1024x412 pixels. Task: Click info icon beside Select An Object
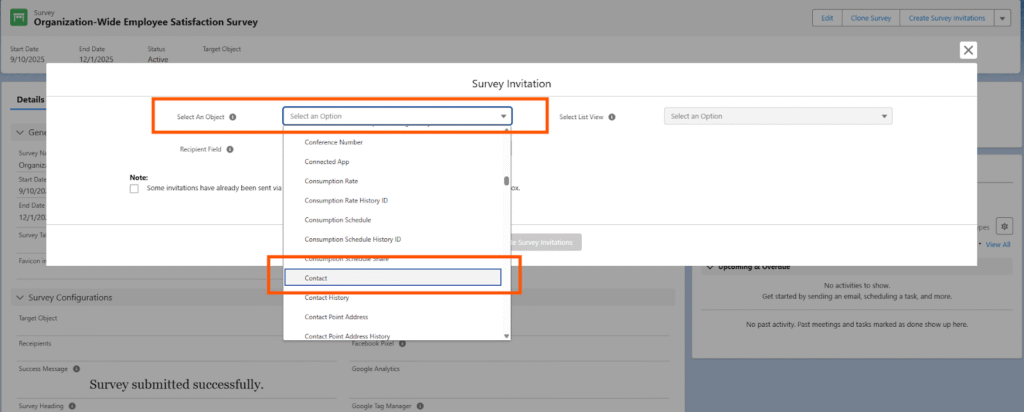(233, 117)
